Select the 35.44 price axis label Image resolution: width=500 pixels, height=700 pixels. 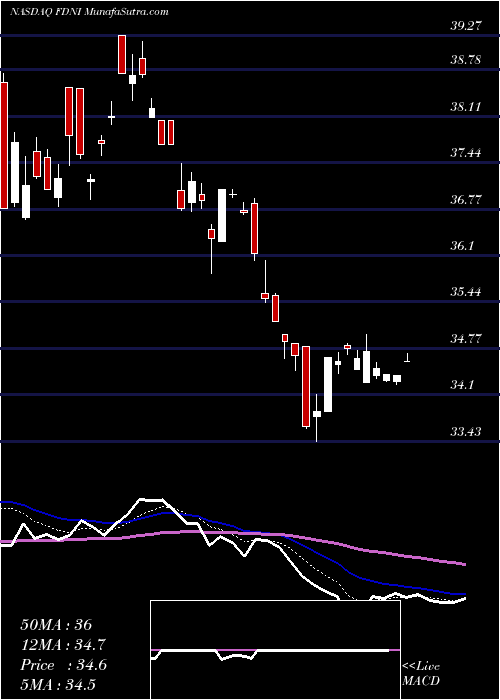click(x=465, y=292)
